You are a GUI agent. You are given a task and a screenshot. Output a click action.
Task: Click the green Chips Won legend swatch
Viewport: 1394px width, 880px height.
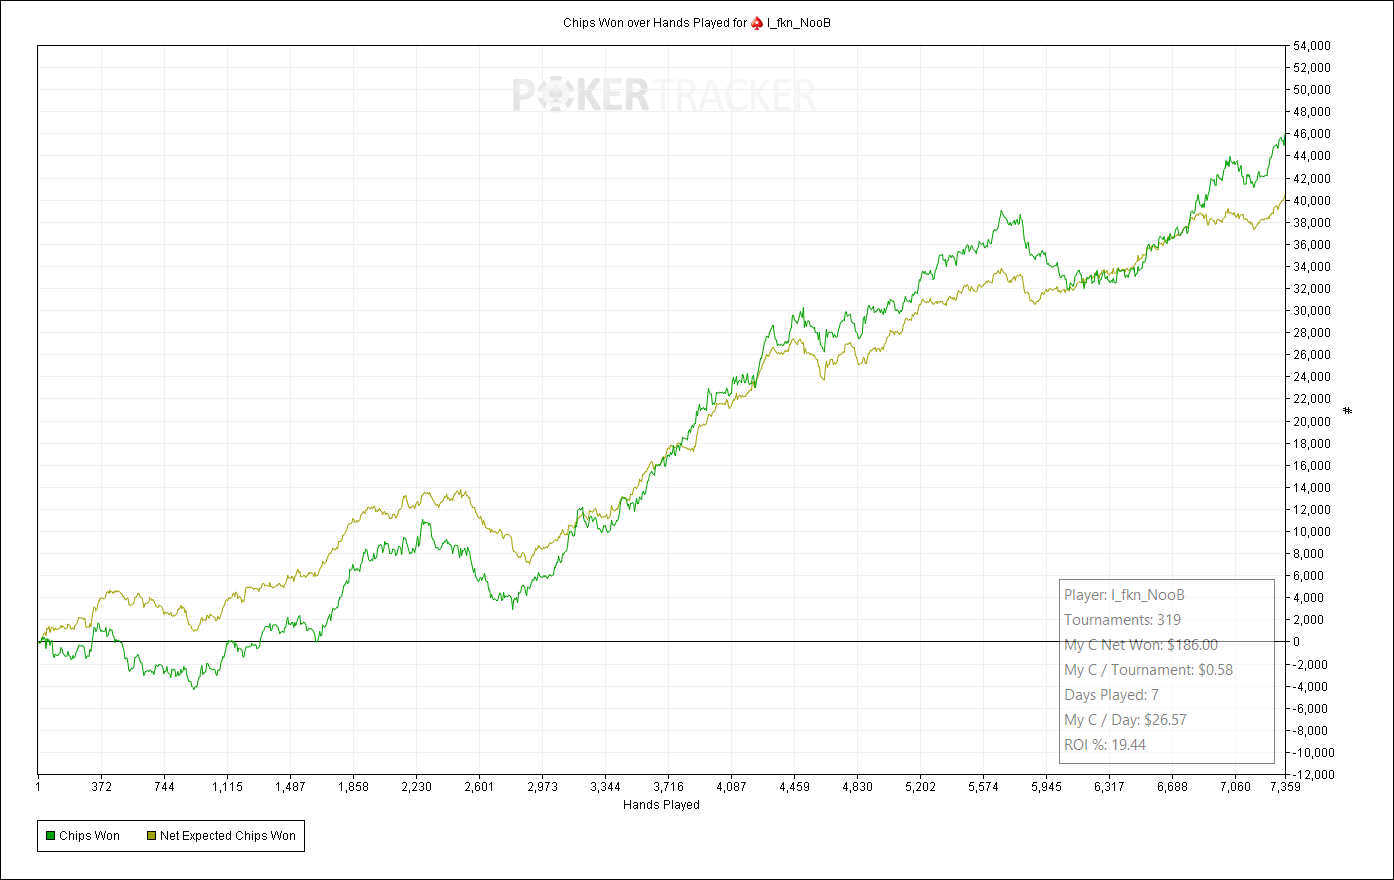50,836
